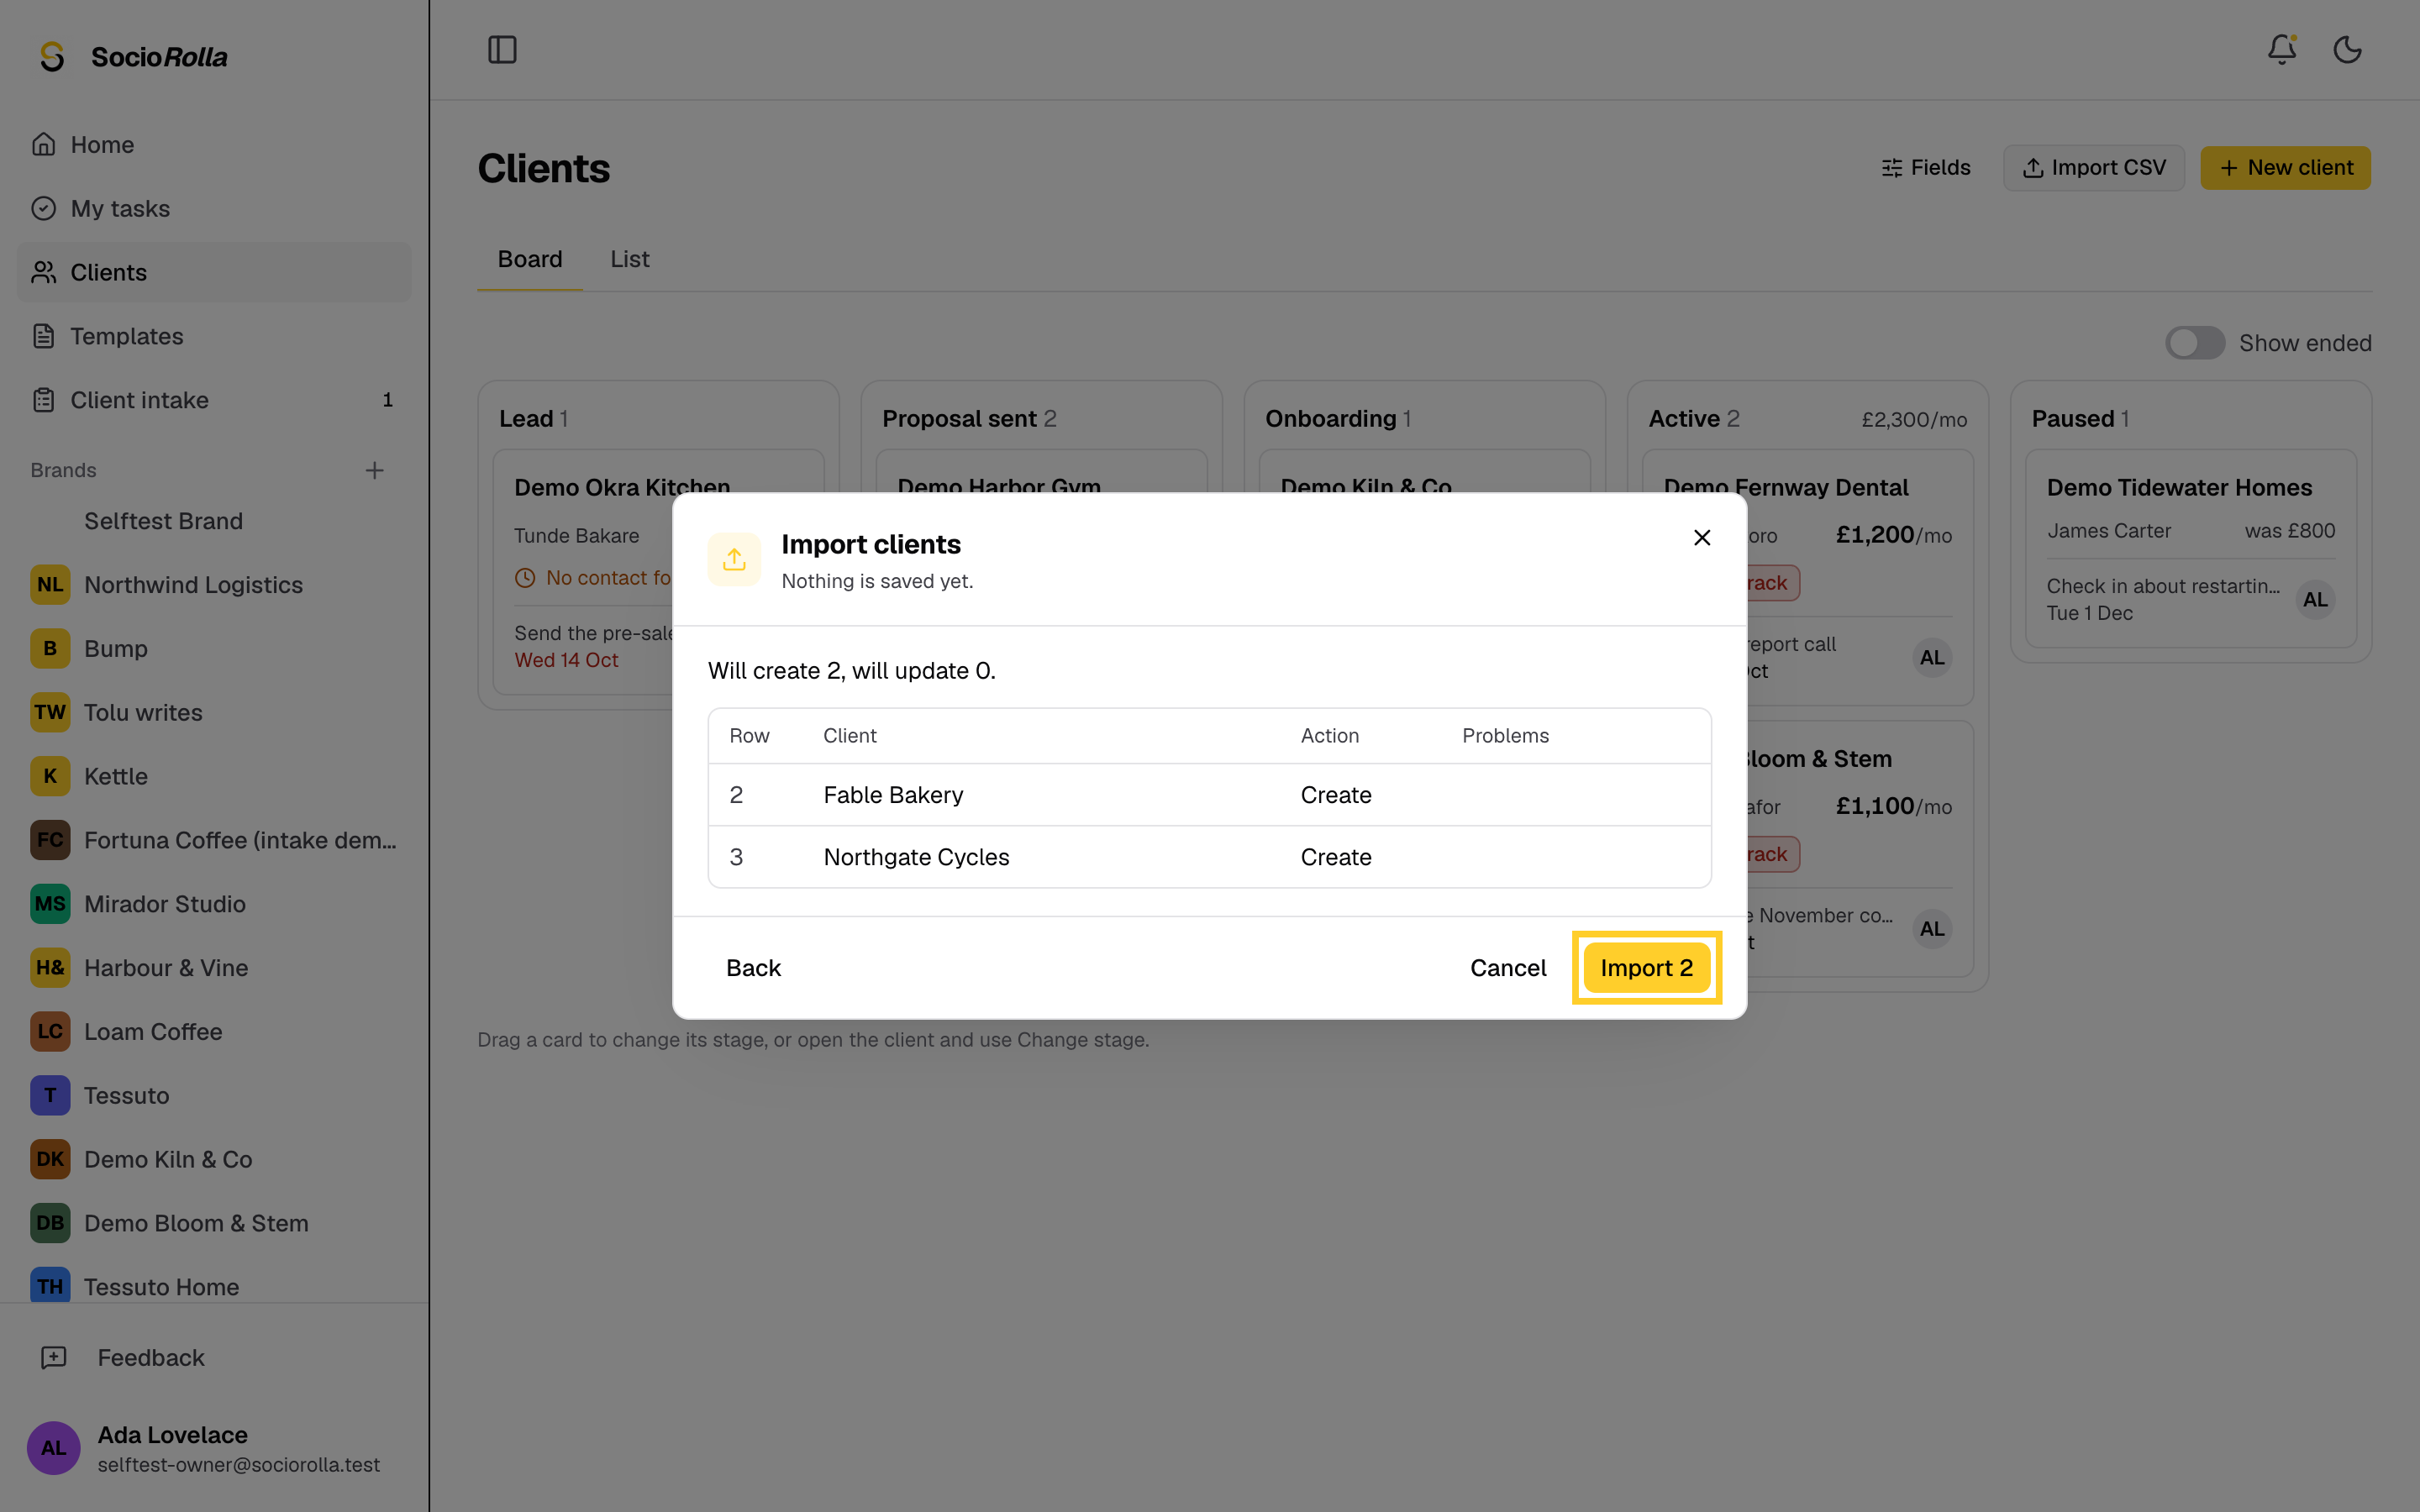
Task: Click the New client button
Action: tap(2285, 167)
